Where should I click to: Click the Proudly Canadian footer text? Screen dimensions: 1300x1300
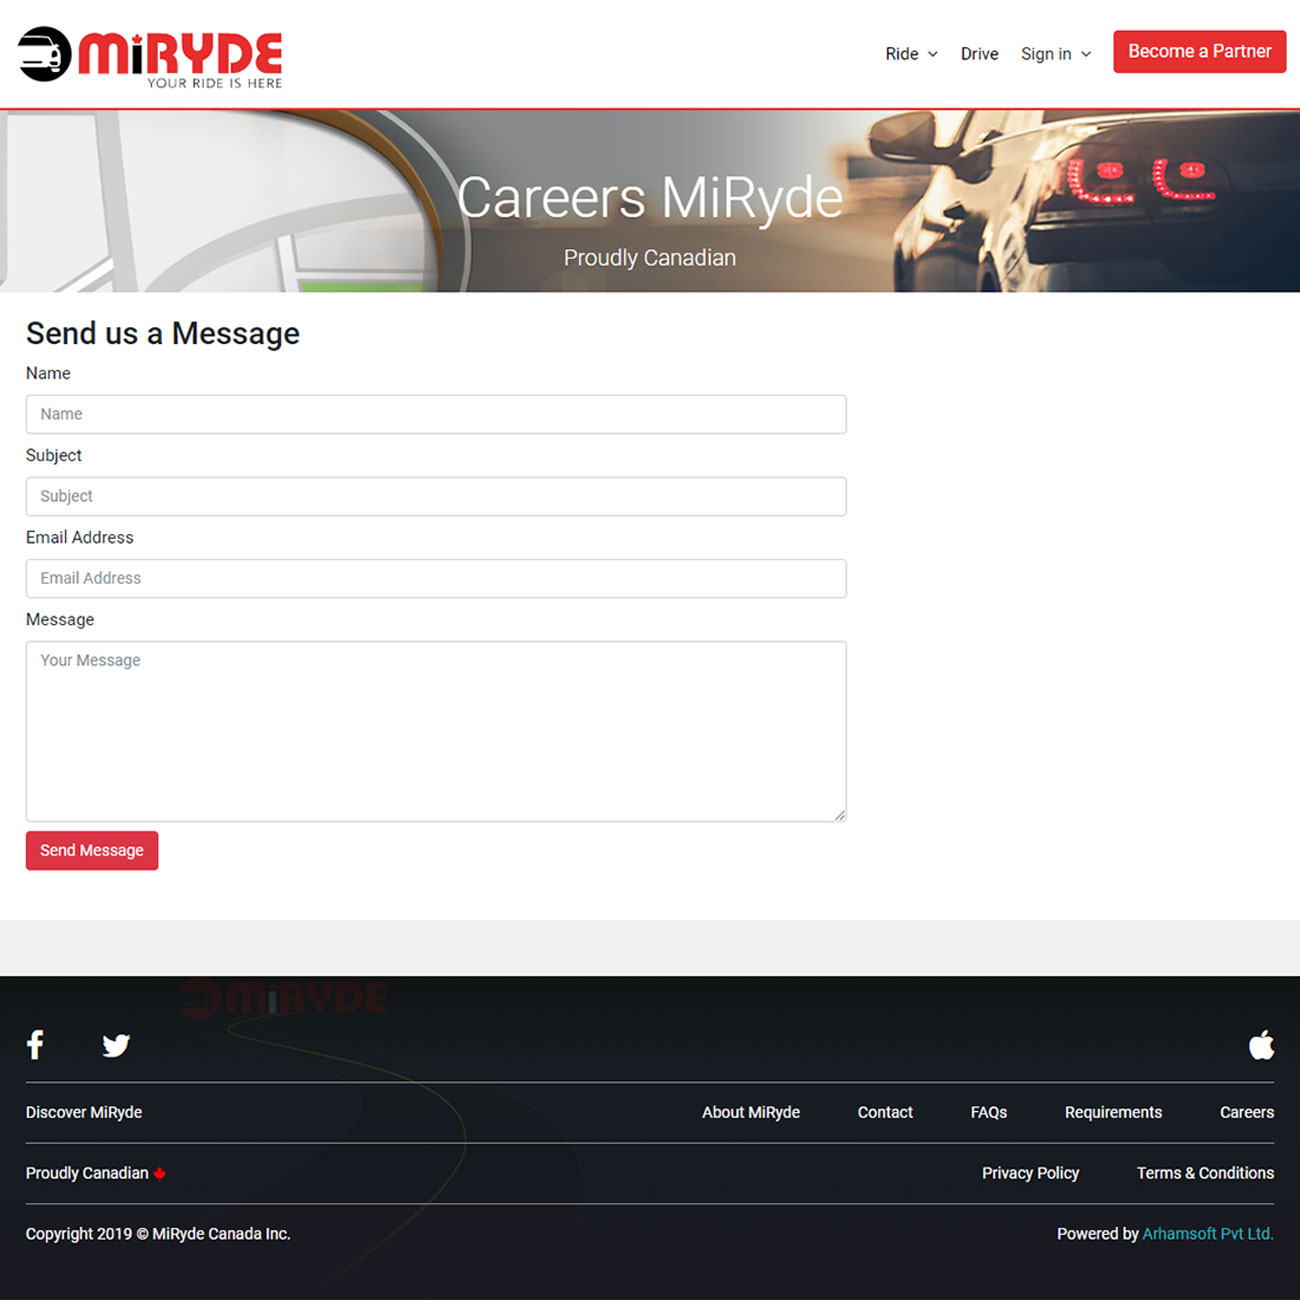87,1173
